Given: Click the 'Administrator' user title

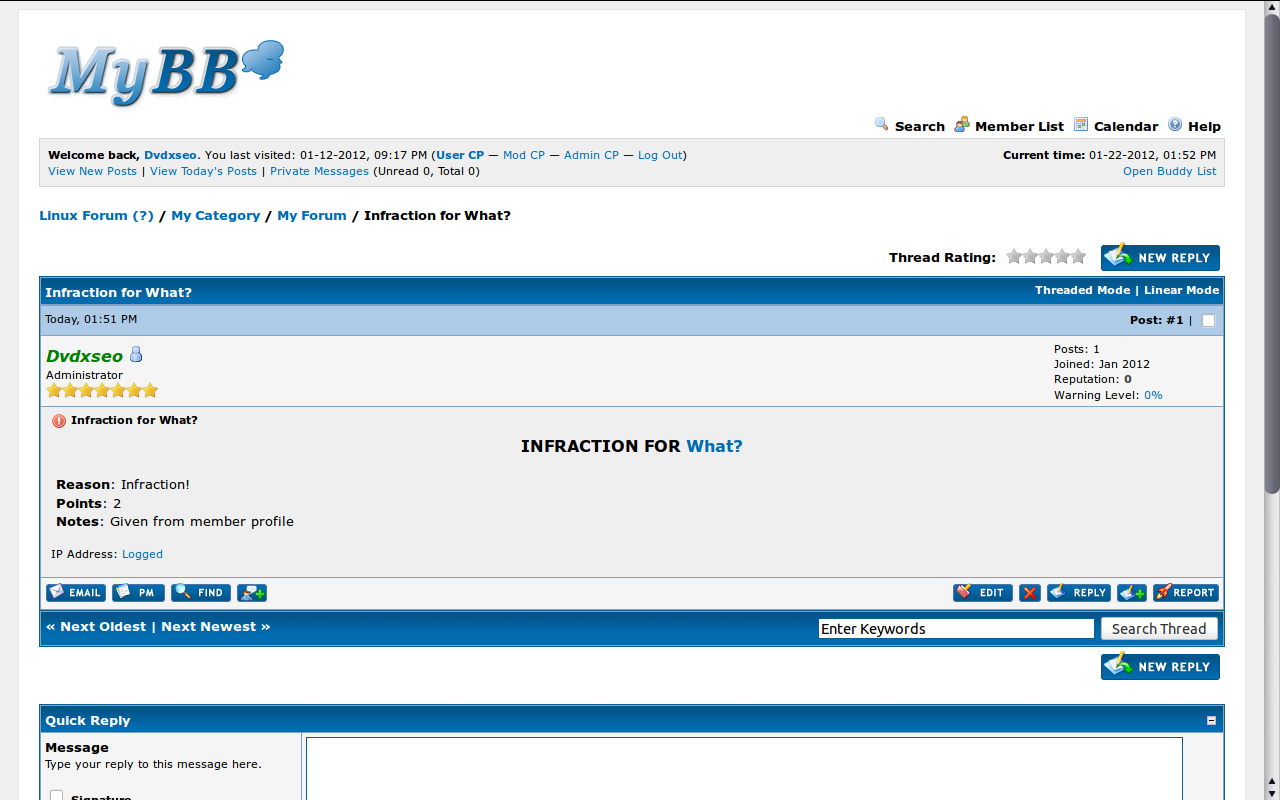Looking at the screenshot, I should click(84, 375).
